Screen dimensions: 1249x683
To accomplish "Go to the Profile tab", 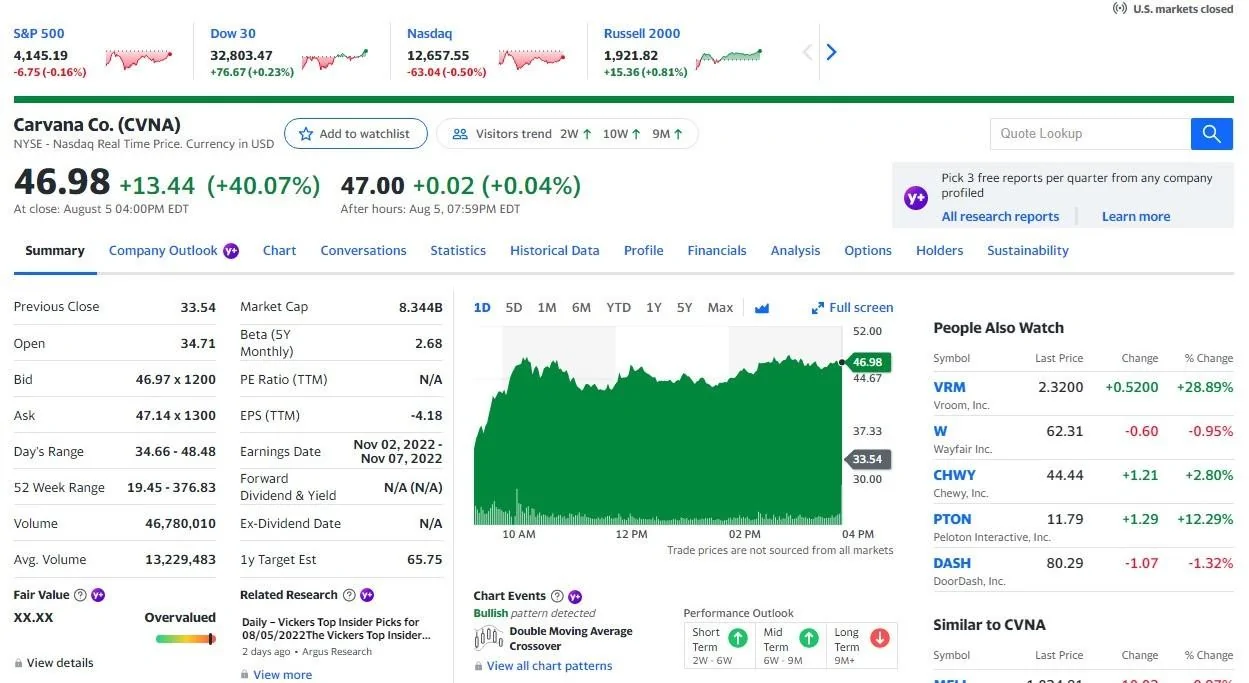I will pos(644,251).
